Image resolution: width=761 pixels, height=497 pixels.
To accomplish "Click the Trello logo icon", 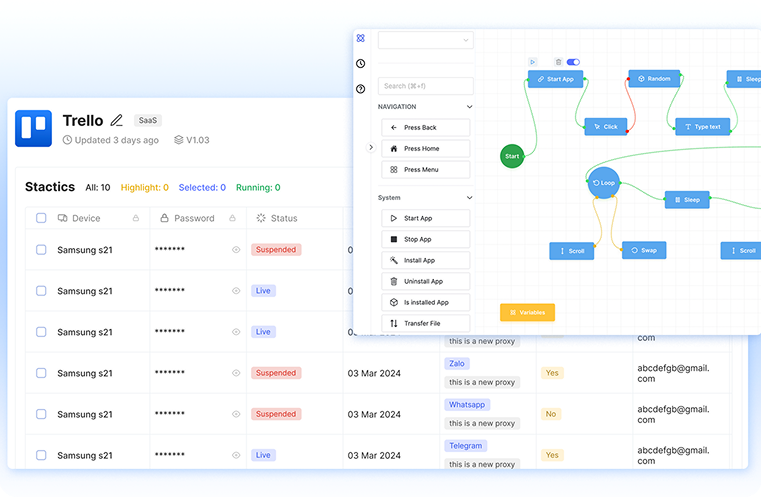I will click(33, 128).
